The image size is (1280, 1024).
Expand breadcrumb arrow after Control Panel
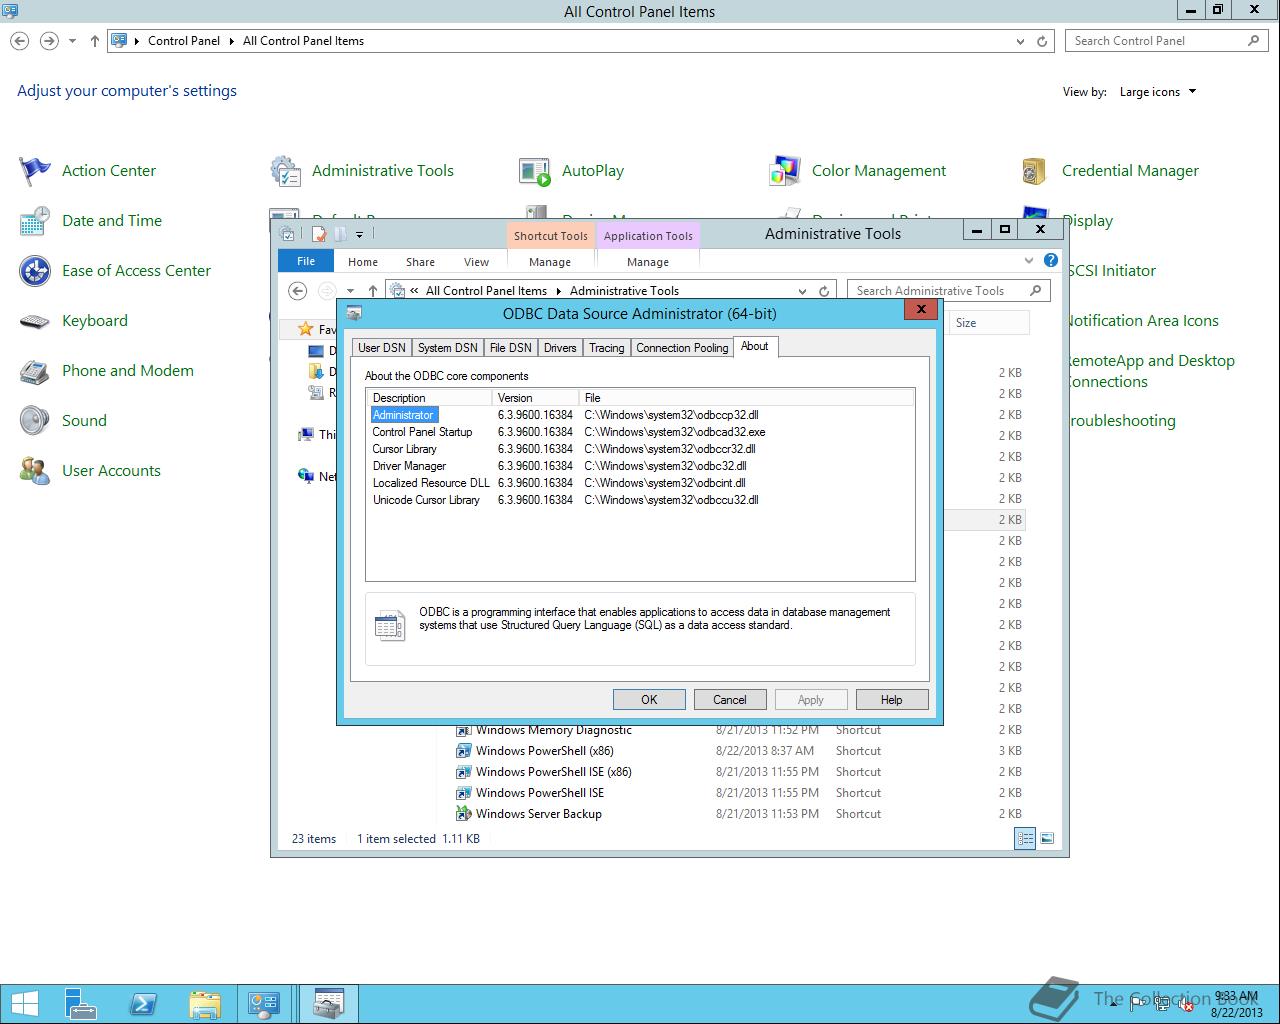(232, 41)
